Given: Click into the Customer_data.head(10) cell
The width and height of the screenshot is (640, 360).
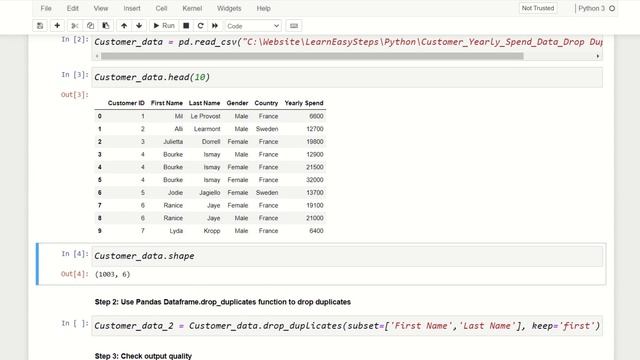Looking at the screenshot, I should (x=347, y=77).
